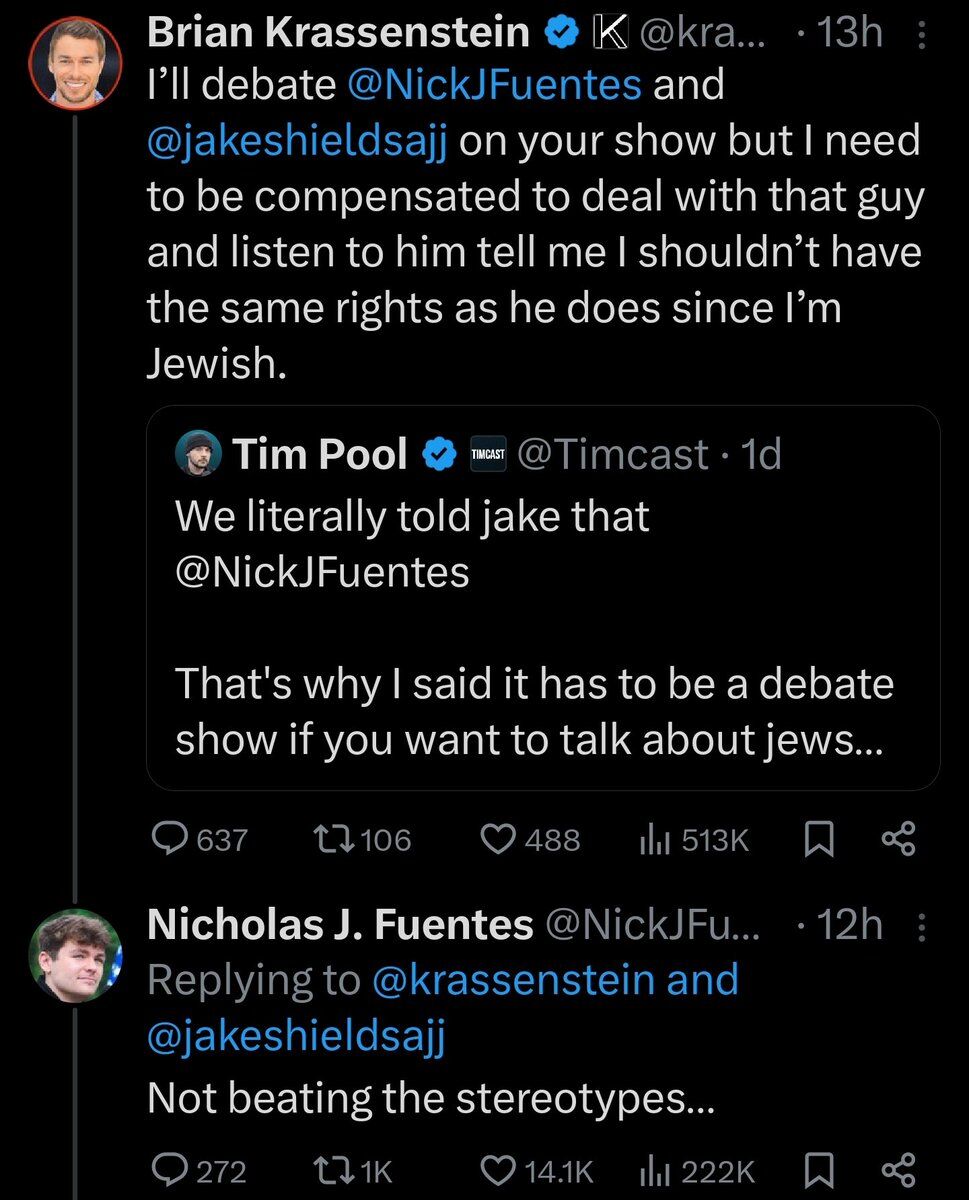Viewport: 969px width, 1200px height.
Task: Open more options for Fuentes' reply
Action: point(921,927)
